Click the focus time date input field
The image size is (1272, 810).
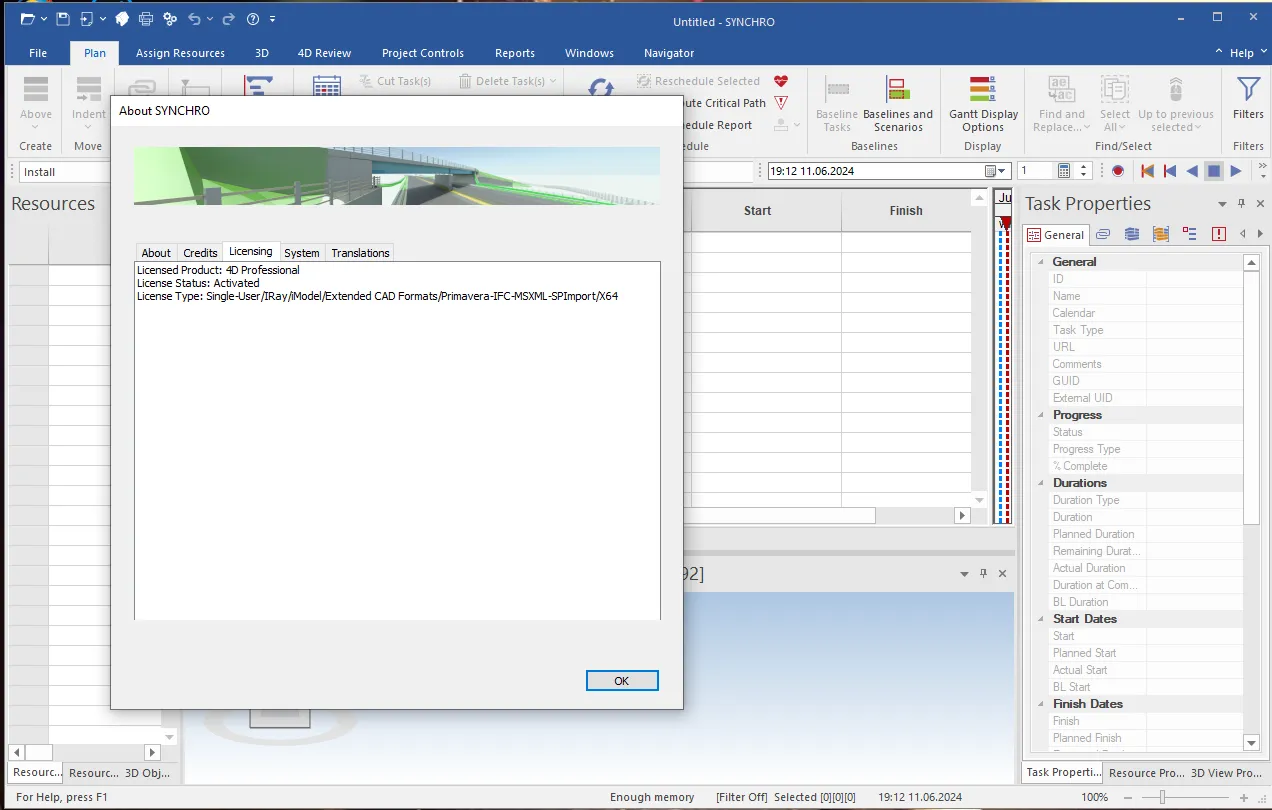coord(875,171)
